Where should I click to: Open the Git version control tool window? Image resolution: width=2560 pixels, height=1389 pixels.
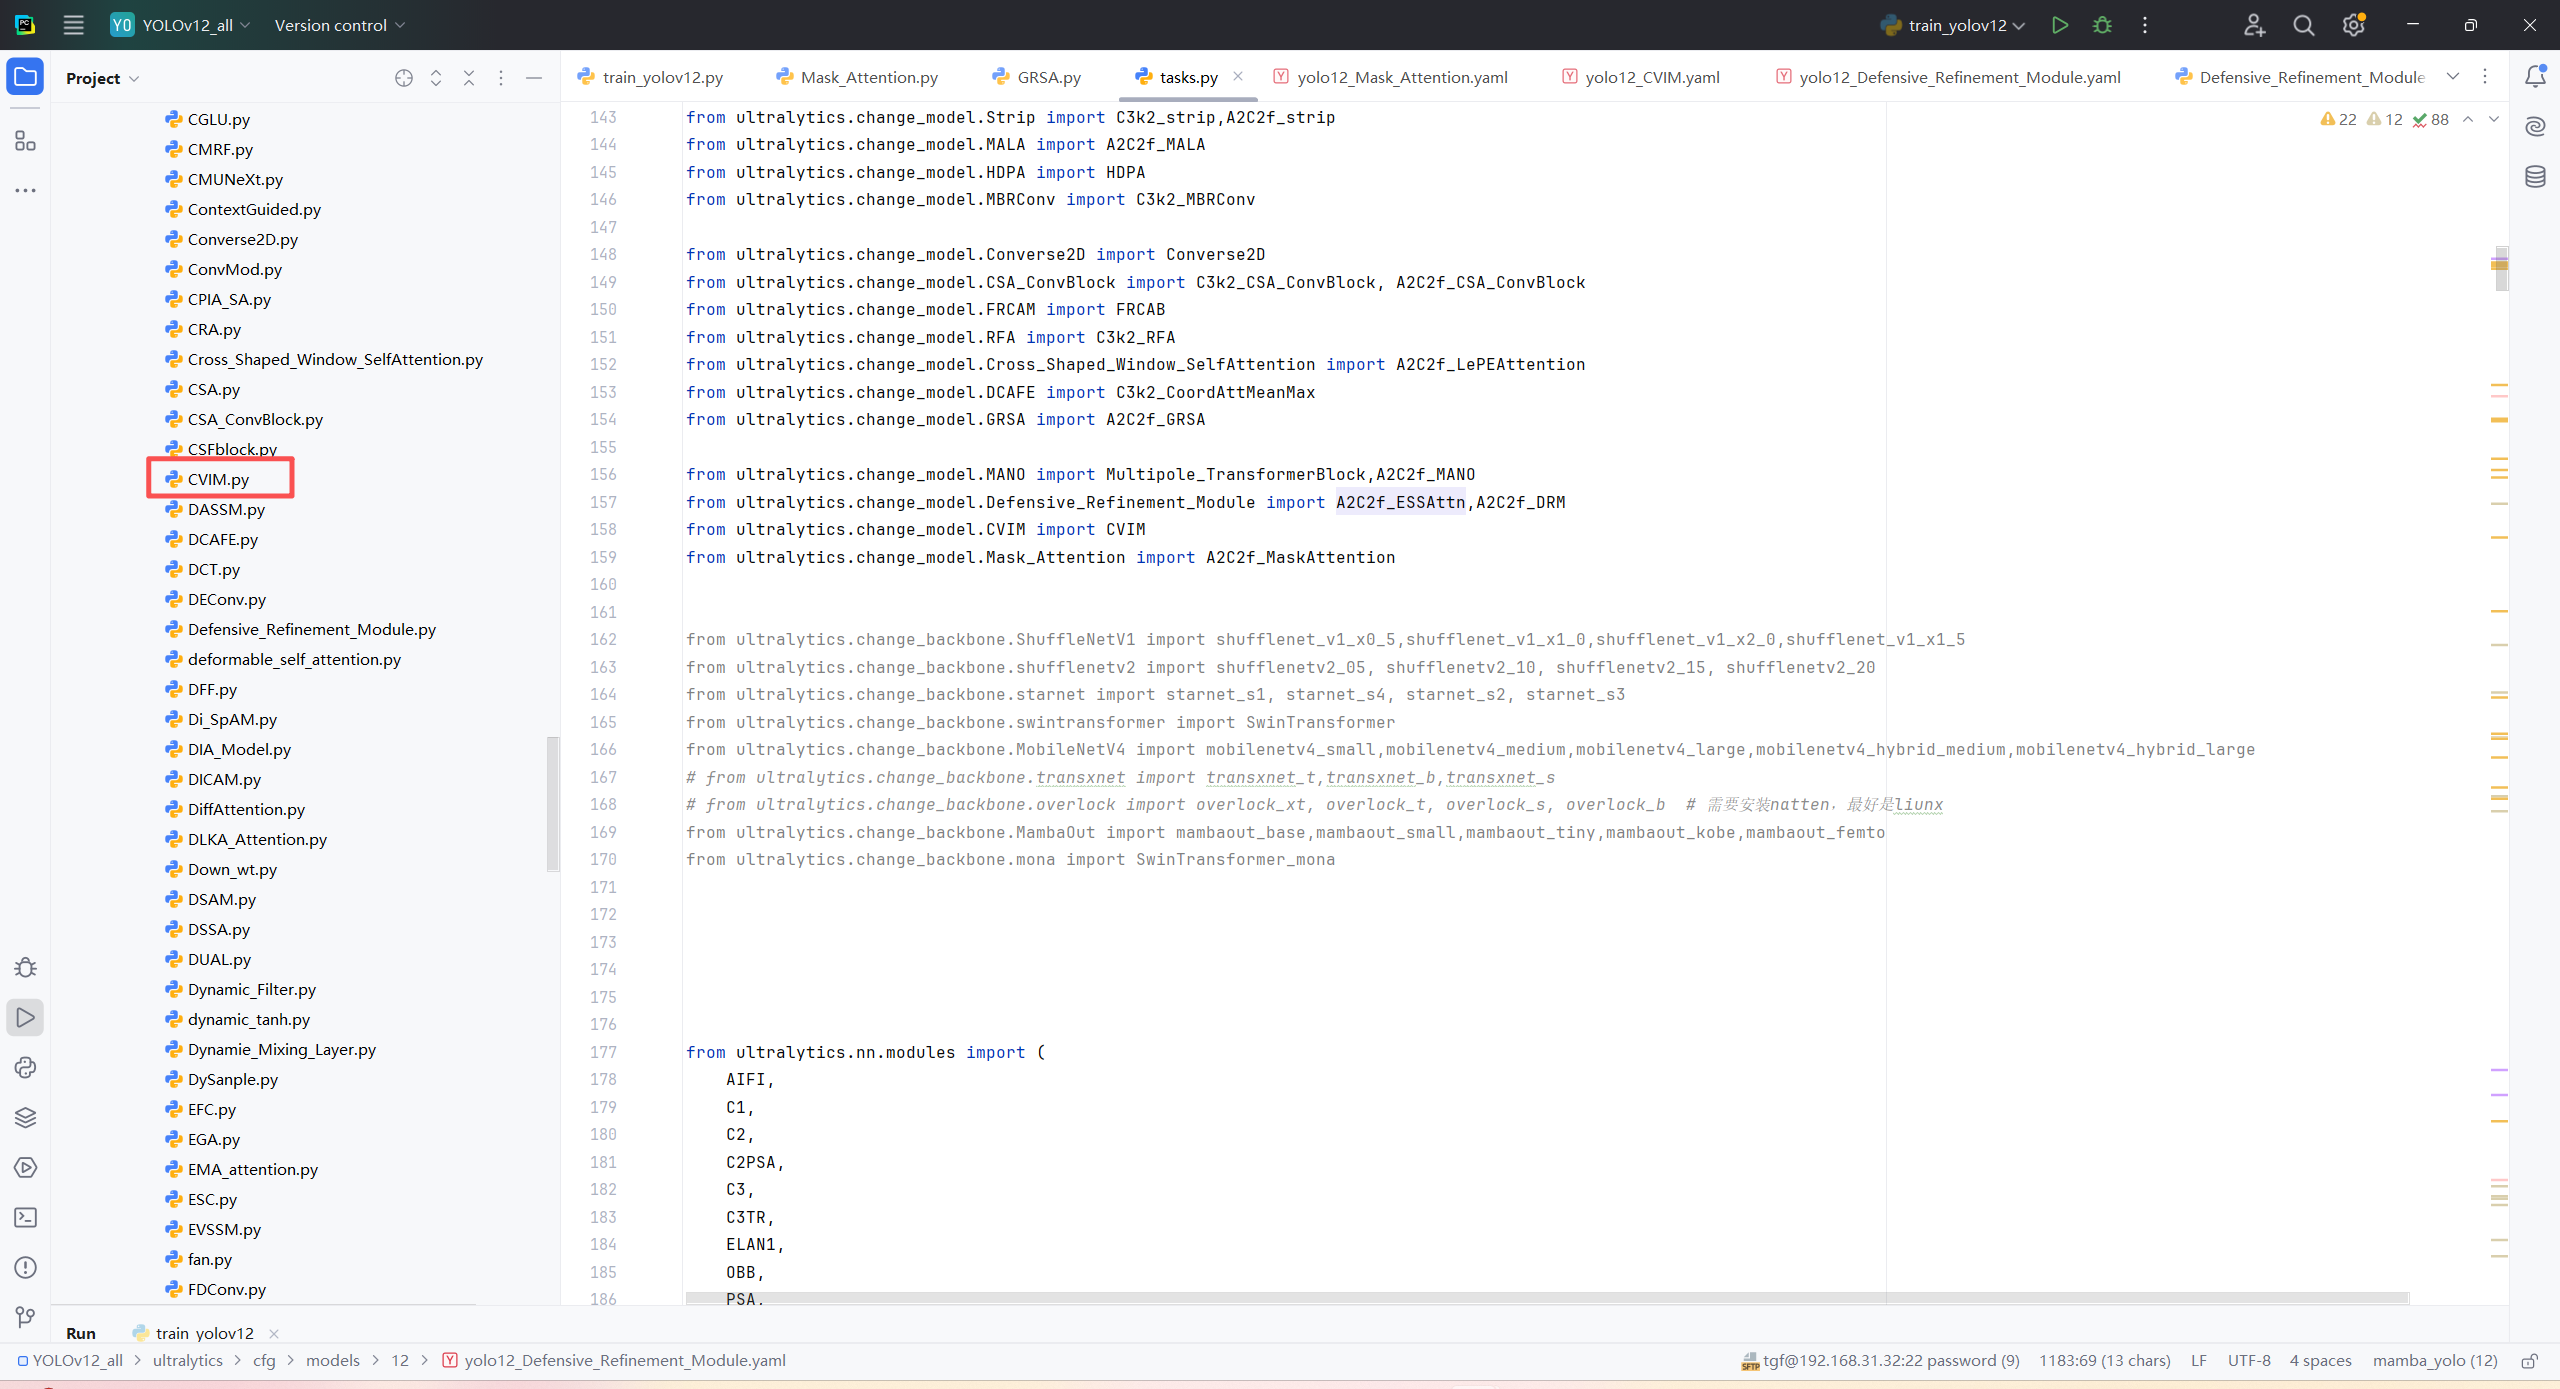coord(26,1317)
